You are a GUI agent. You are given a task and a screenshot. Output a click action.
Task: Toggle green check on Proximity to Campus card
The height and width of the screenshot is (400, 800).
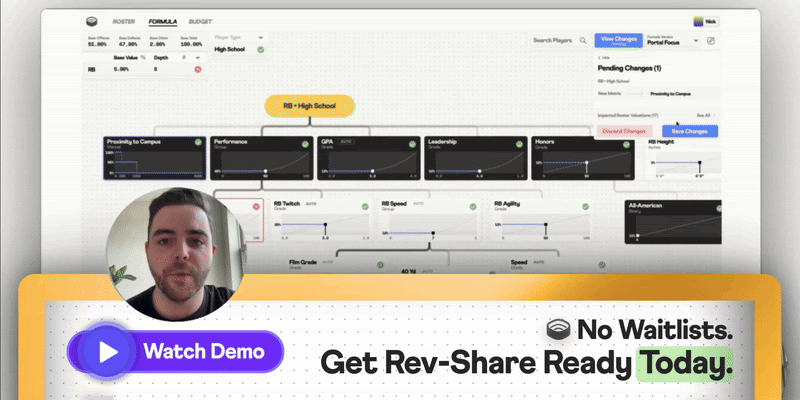tap(198, 144)
